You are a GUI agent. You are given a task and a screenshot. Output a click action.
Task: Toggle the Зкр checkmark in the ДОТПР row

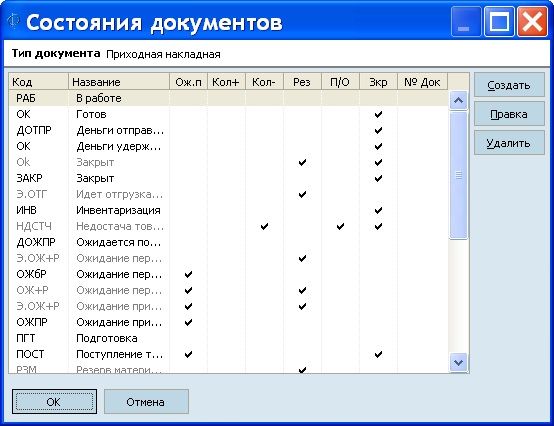pos(378,130)
